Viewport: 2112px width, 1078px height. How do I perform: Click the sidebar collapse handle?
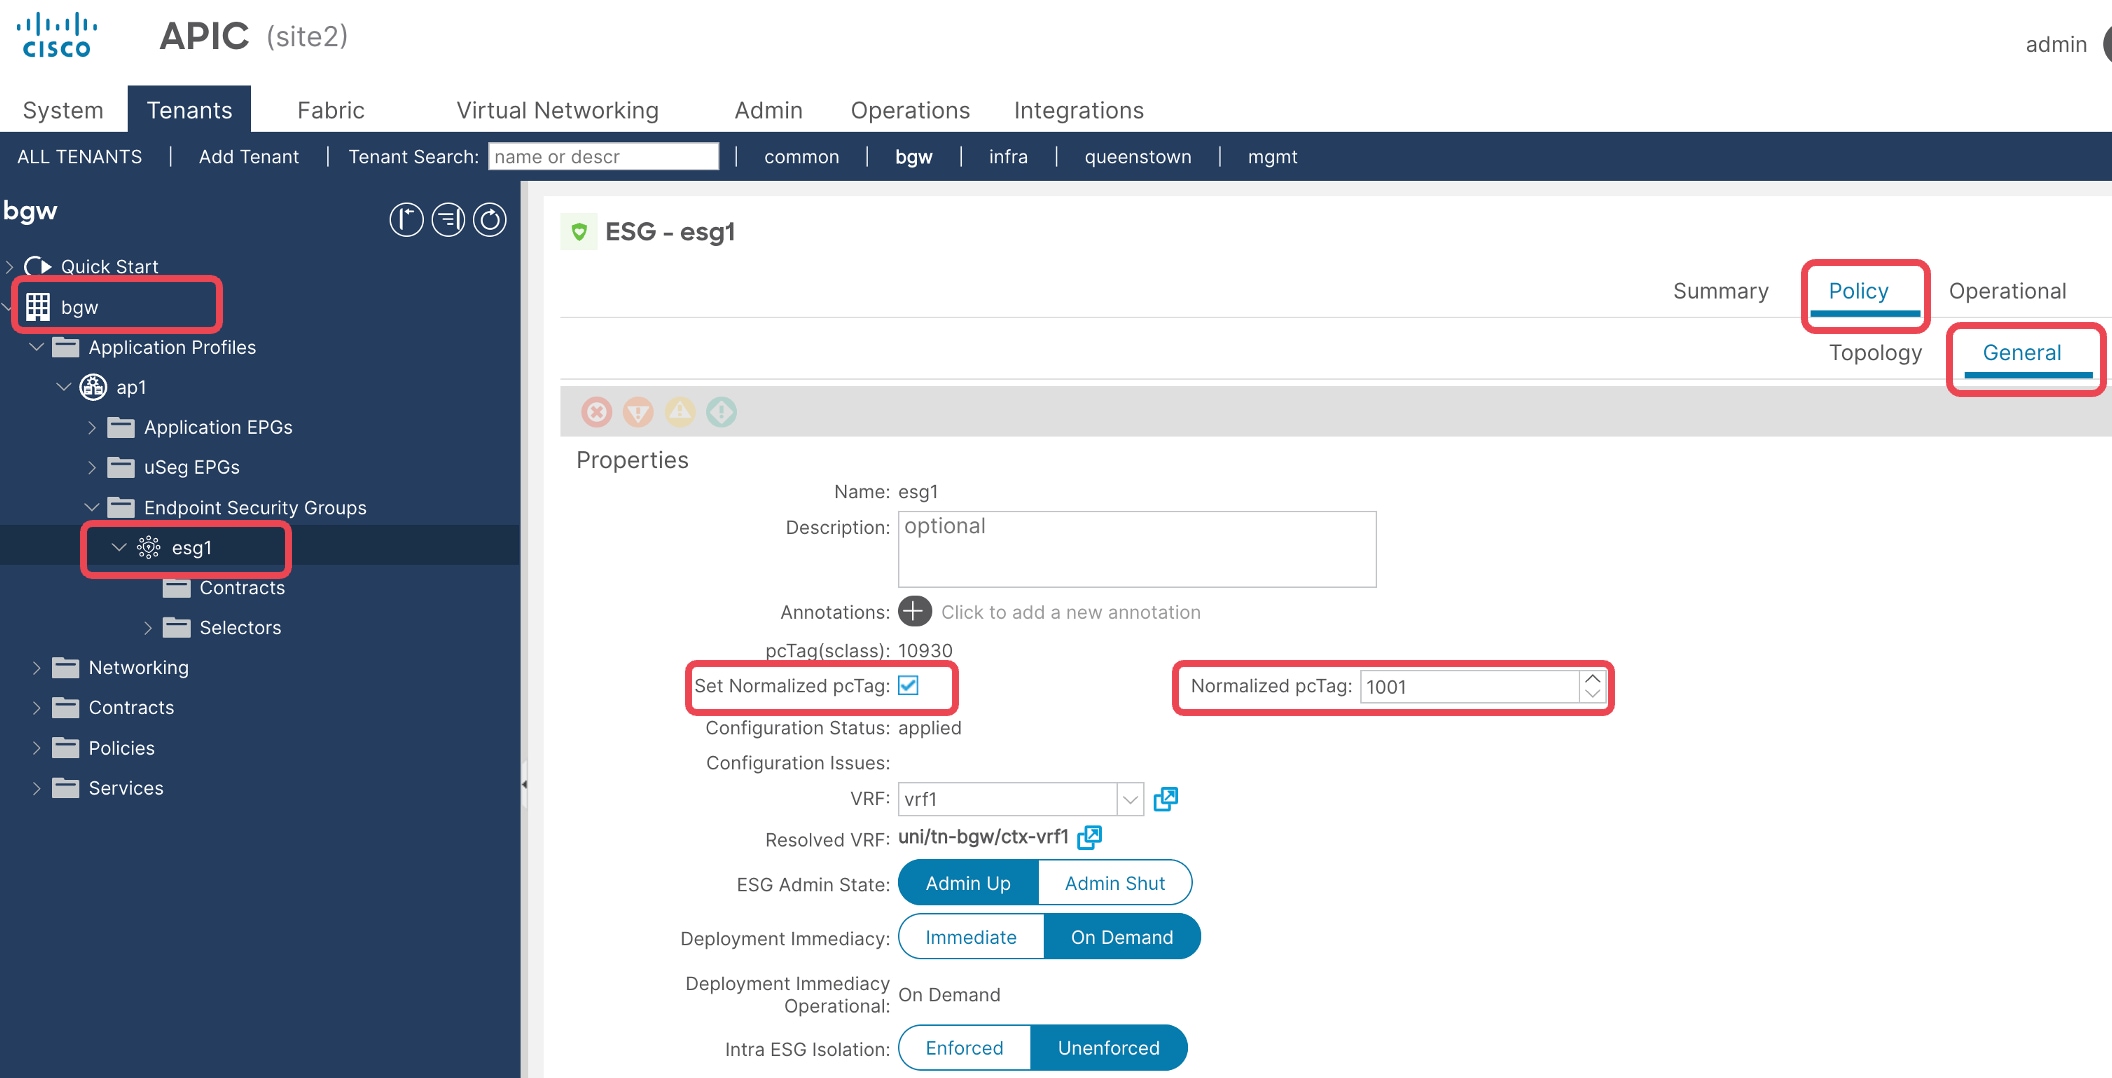(x=524, y=785)
